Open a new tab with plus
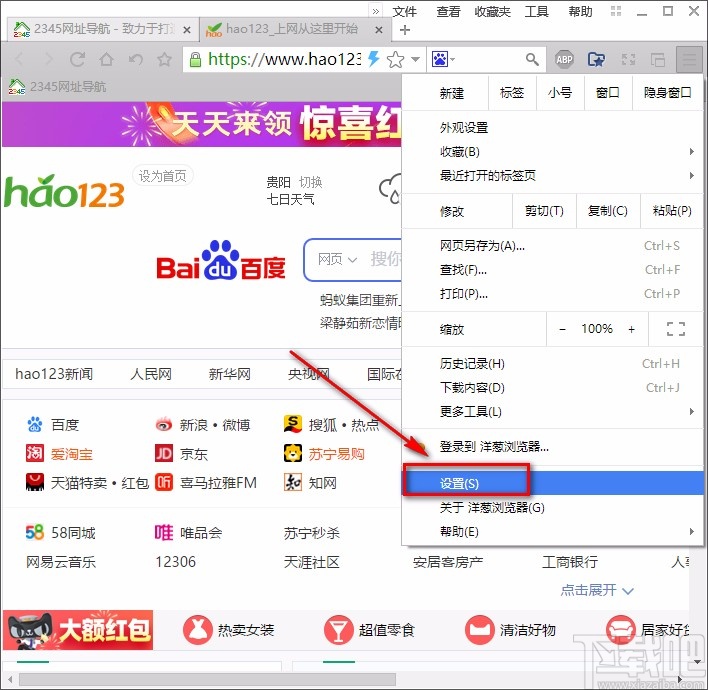The width and height of the screenshot is (708, 690). (x=405, y=30)
